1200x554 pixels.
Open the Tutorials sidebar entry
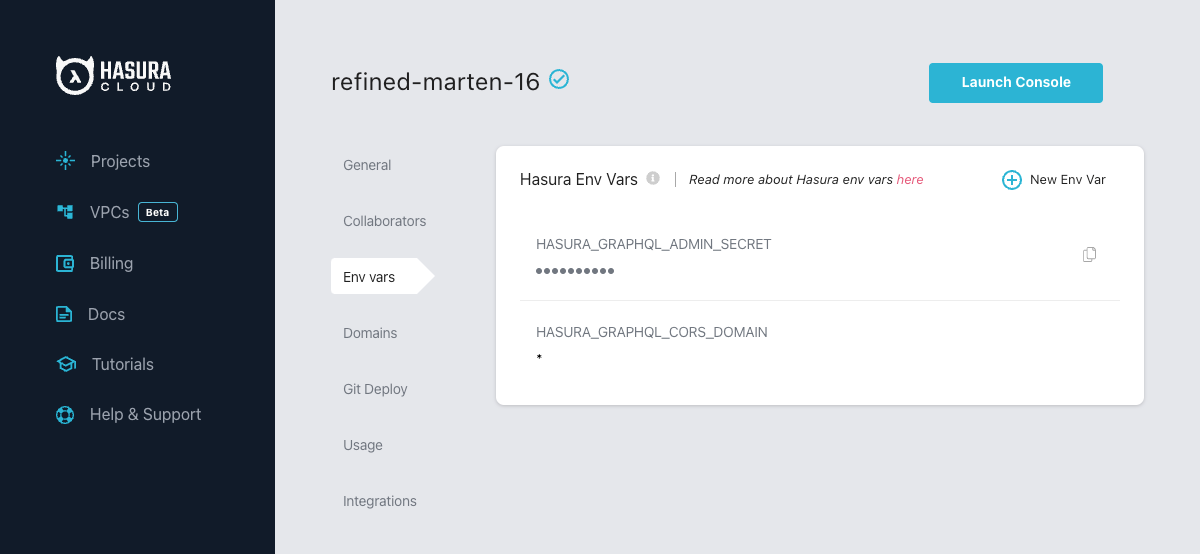point(122,364)
